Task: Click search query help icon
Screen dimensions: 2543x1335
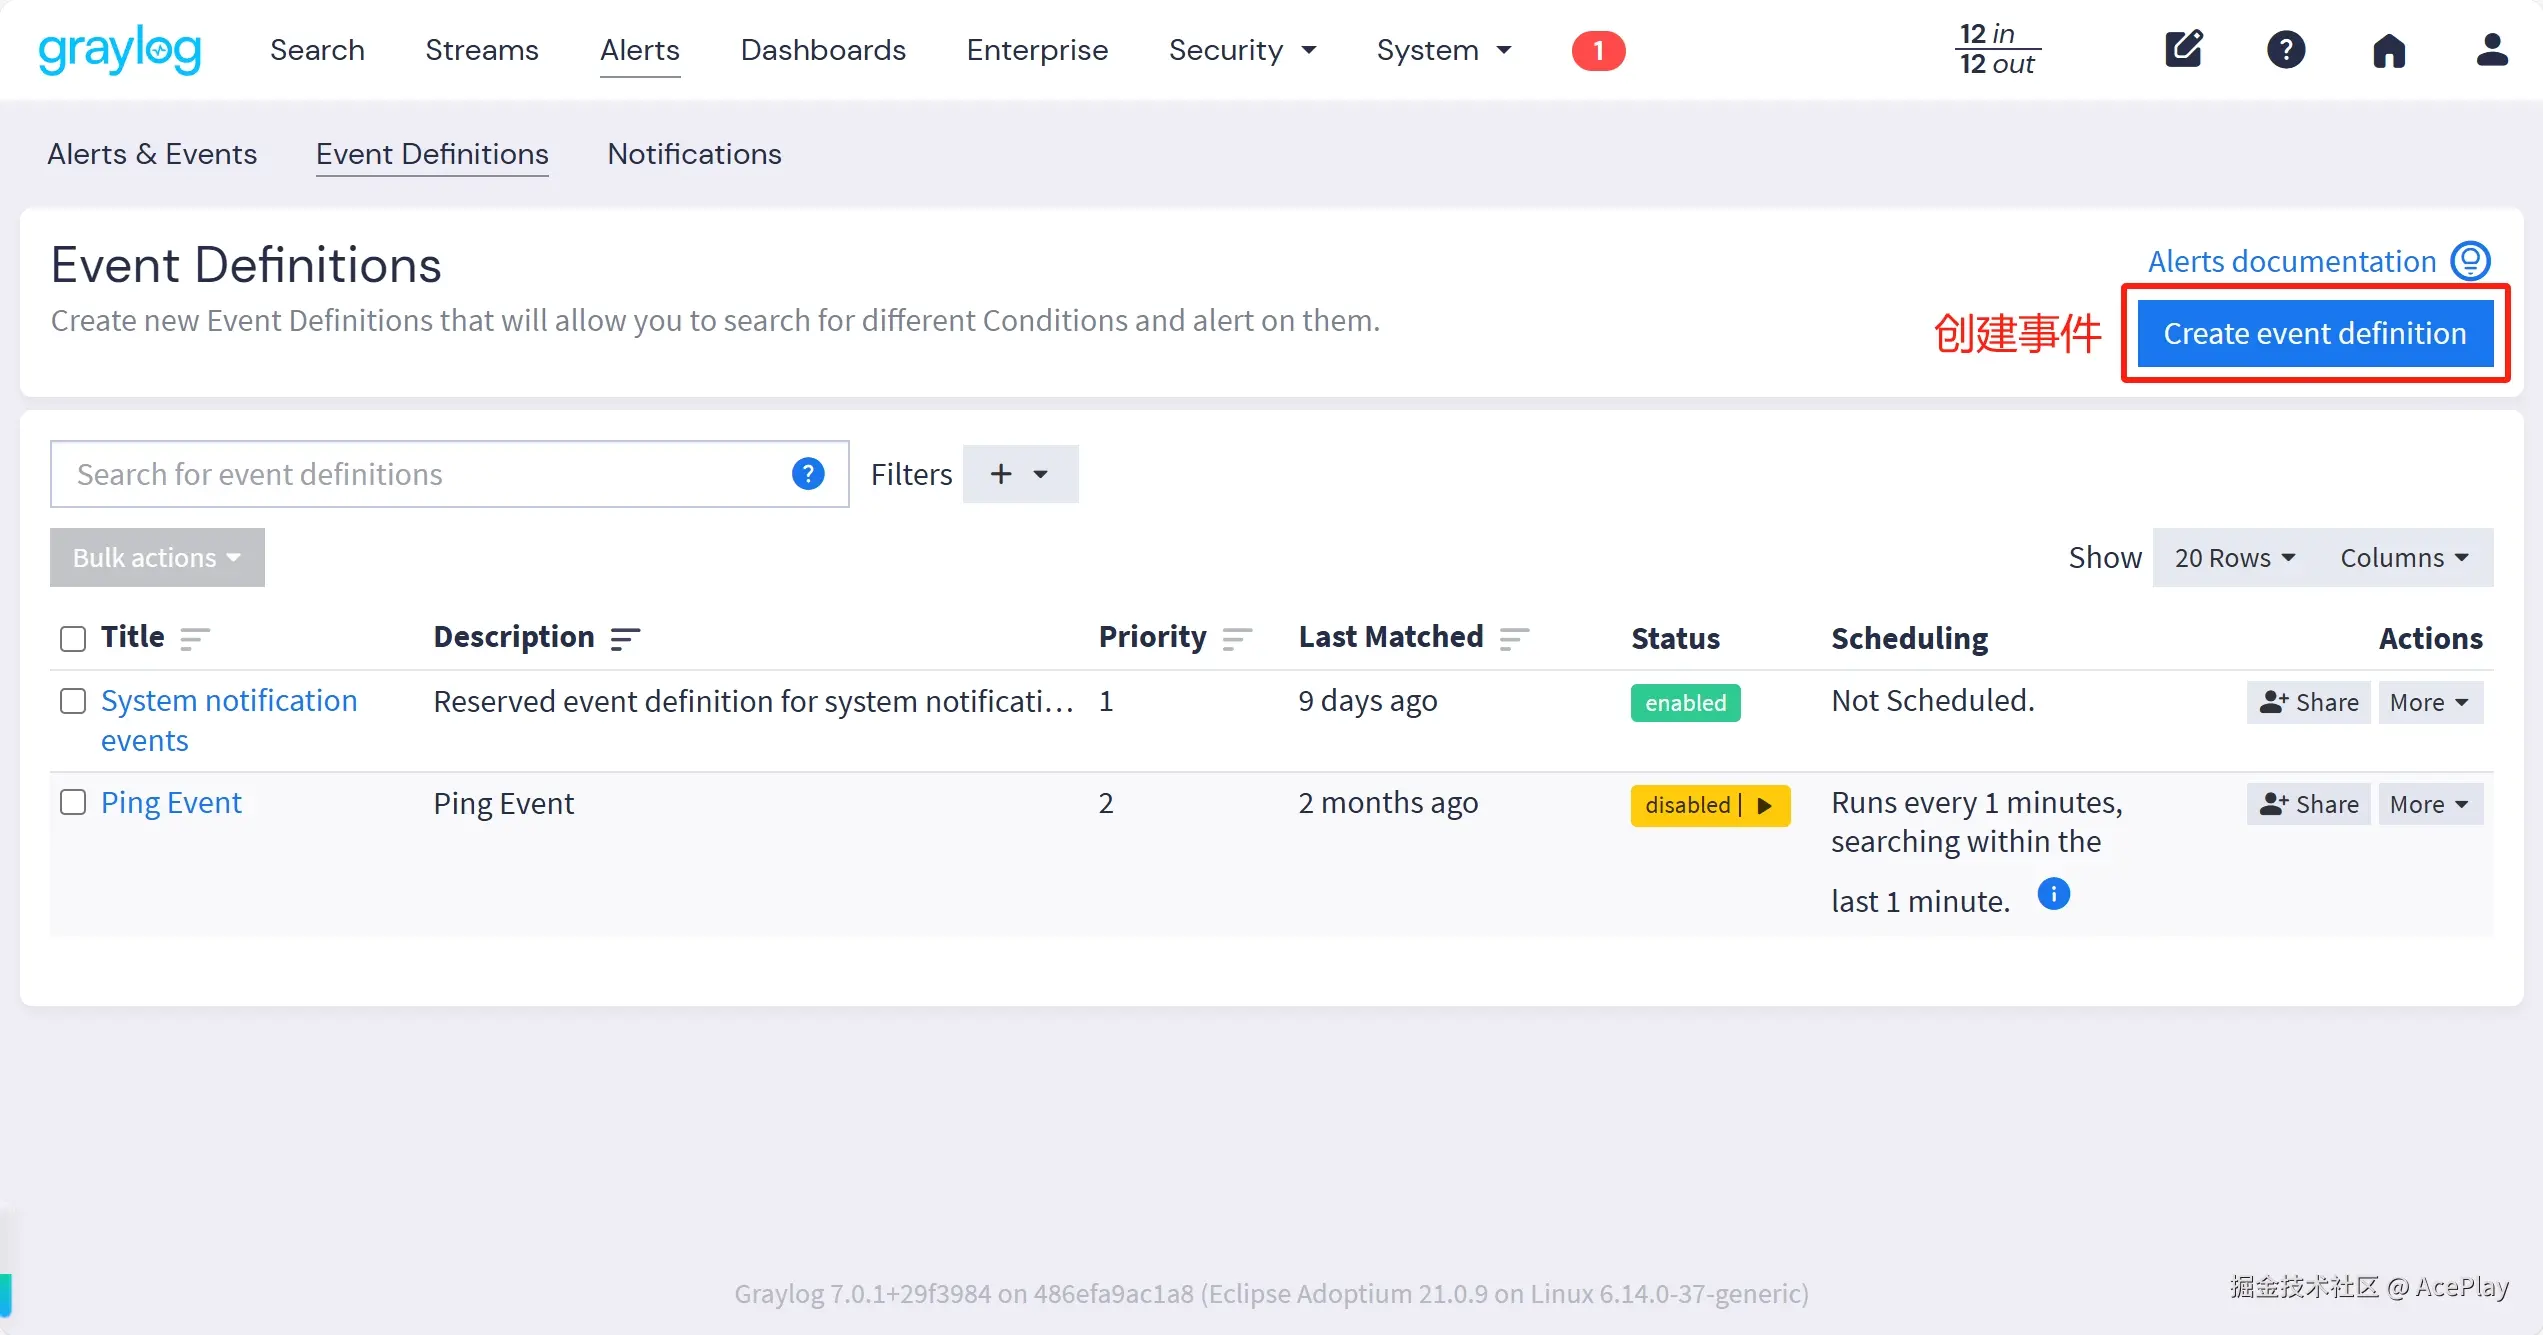Action: 807,474
